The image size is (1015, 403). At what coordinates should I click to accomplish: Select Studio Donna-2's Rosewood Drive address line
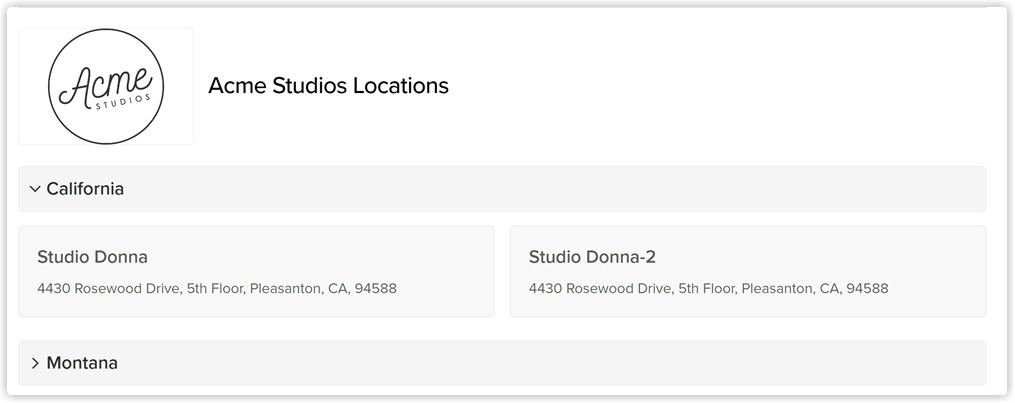[708, 289]
